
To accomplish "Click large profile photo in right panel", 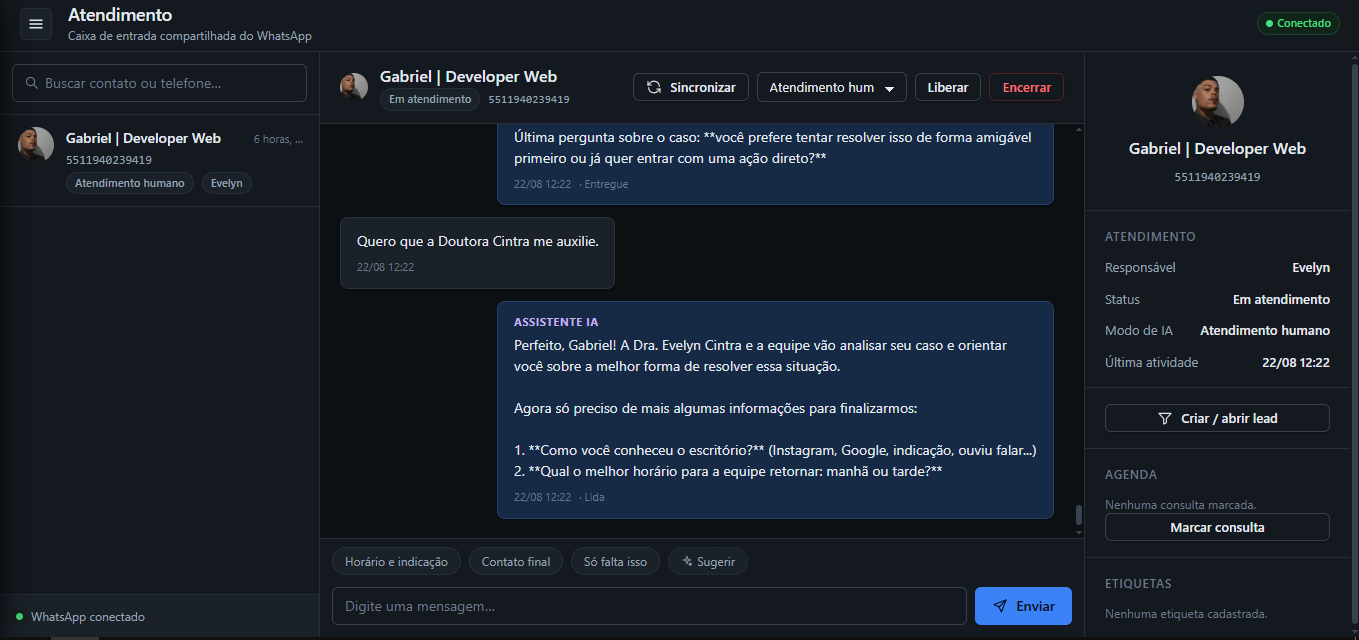I will [x=1218, y=102].
